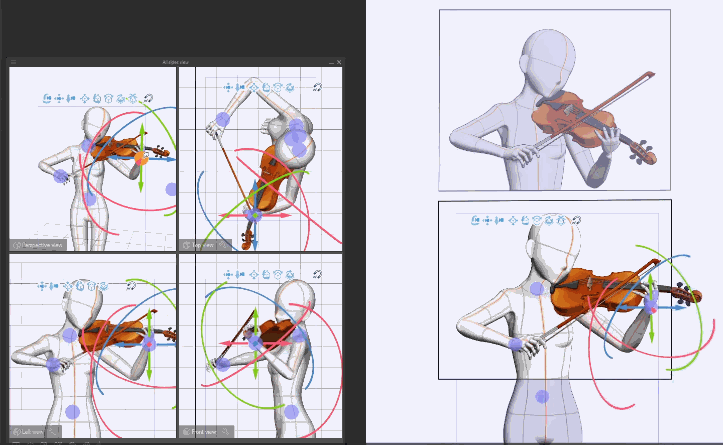Select dolly camera icon in Left view pane

coord(54,286)
